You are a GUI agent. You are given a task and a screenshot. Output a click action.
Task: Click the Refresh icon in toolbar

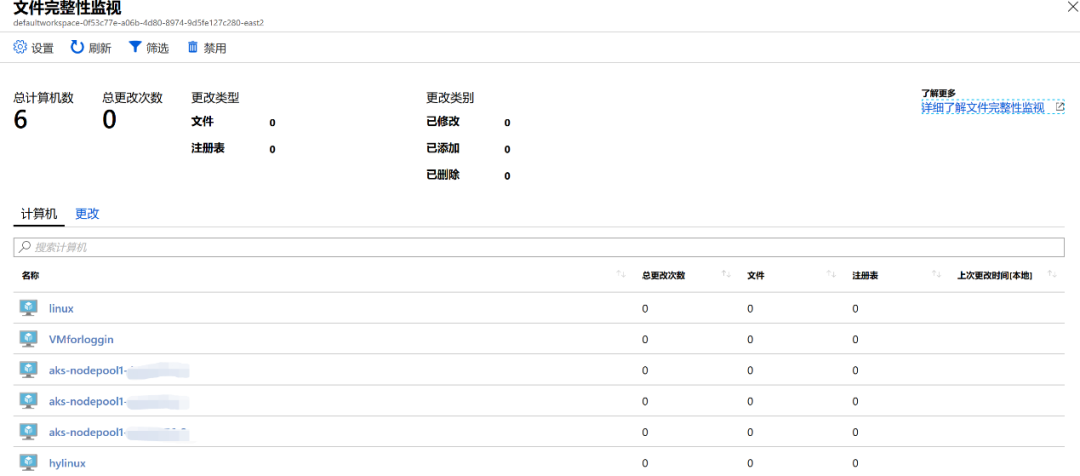click(x=77, y=47)
